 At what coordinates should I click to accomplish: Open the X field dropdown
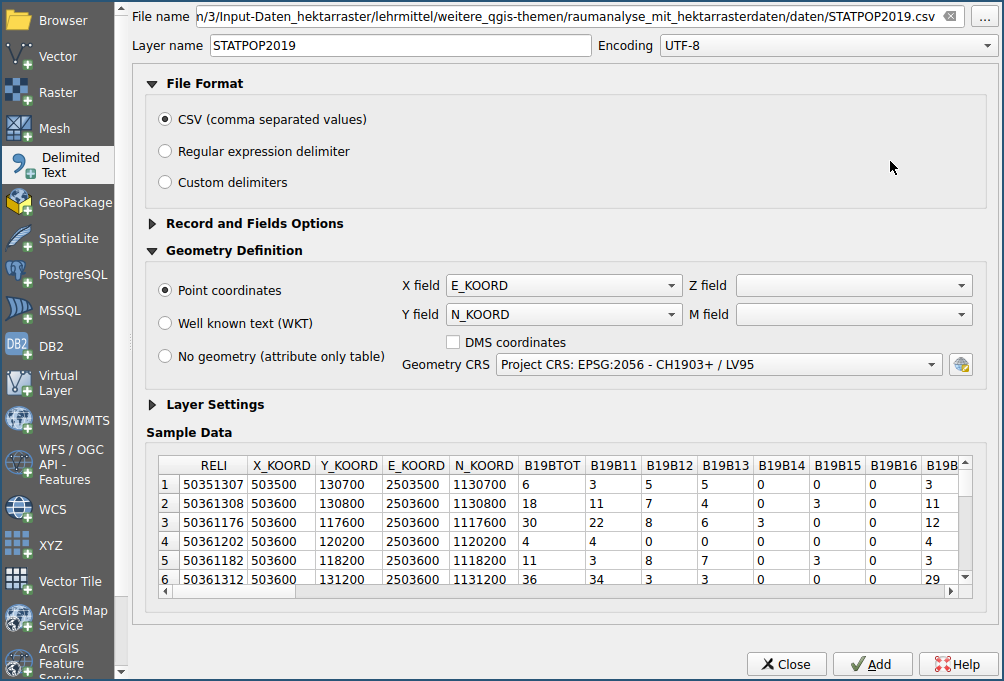[565, 286]
